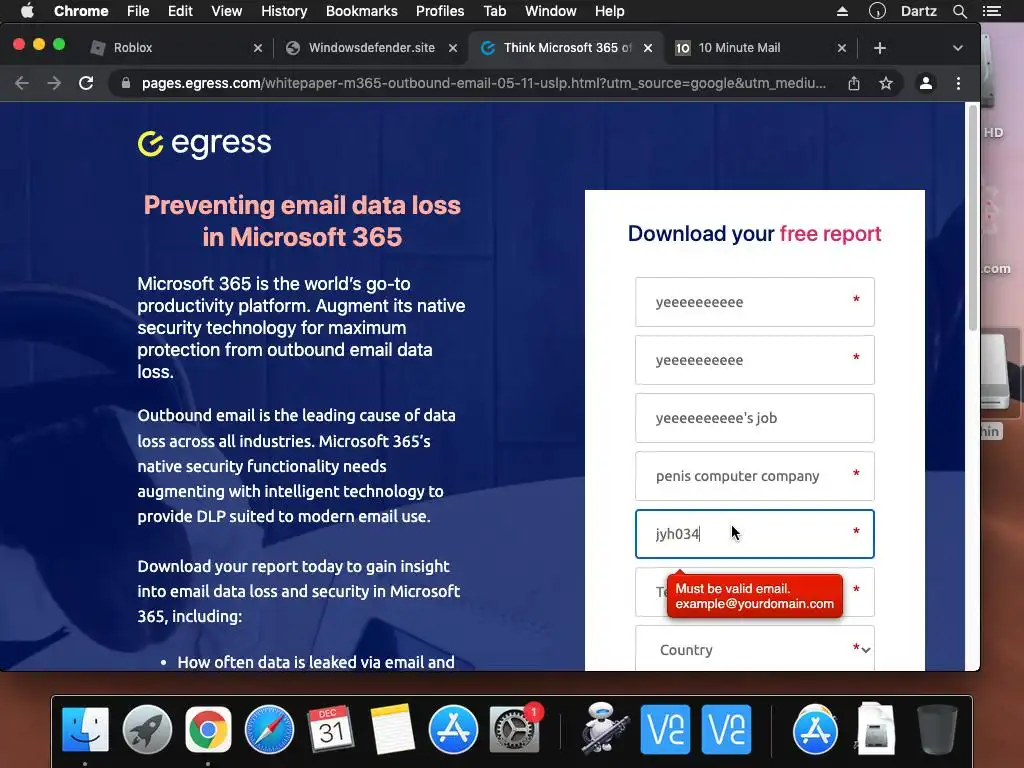Click the red validation error tooltip
The image size is (1024, 768).
(x=755, y=595)
